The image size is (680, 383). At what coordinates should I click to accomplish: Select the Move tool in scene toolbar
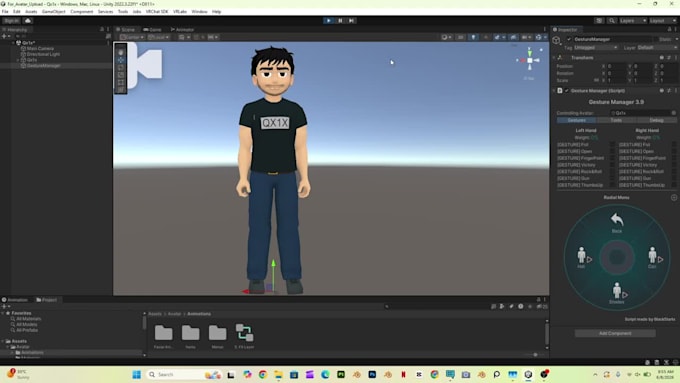[x=121, y=60]
